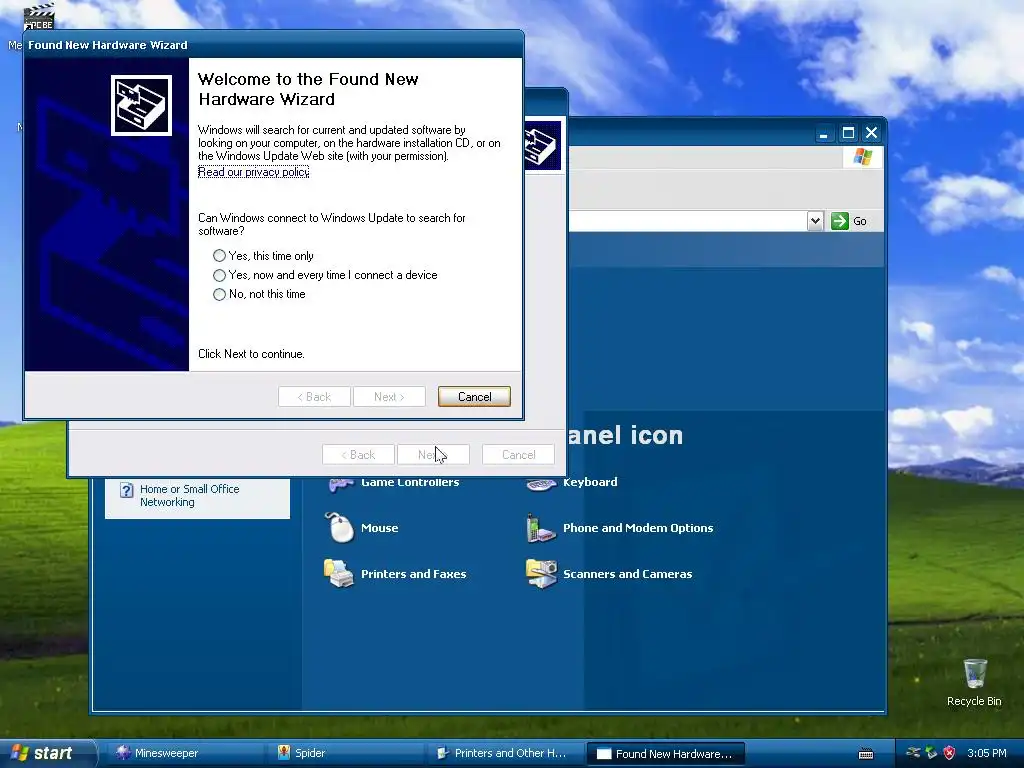This screenshot has width=1024, height=768.
Task: Click the red Security Center shield tray icon
Action: point(950,753)
